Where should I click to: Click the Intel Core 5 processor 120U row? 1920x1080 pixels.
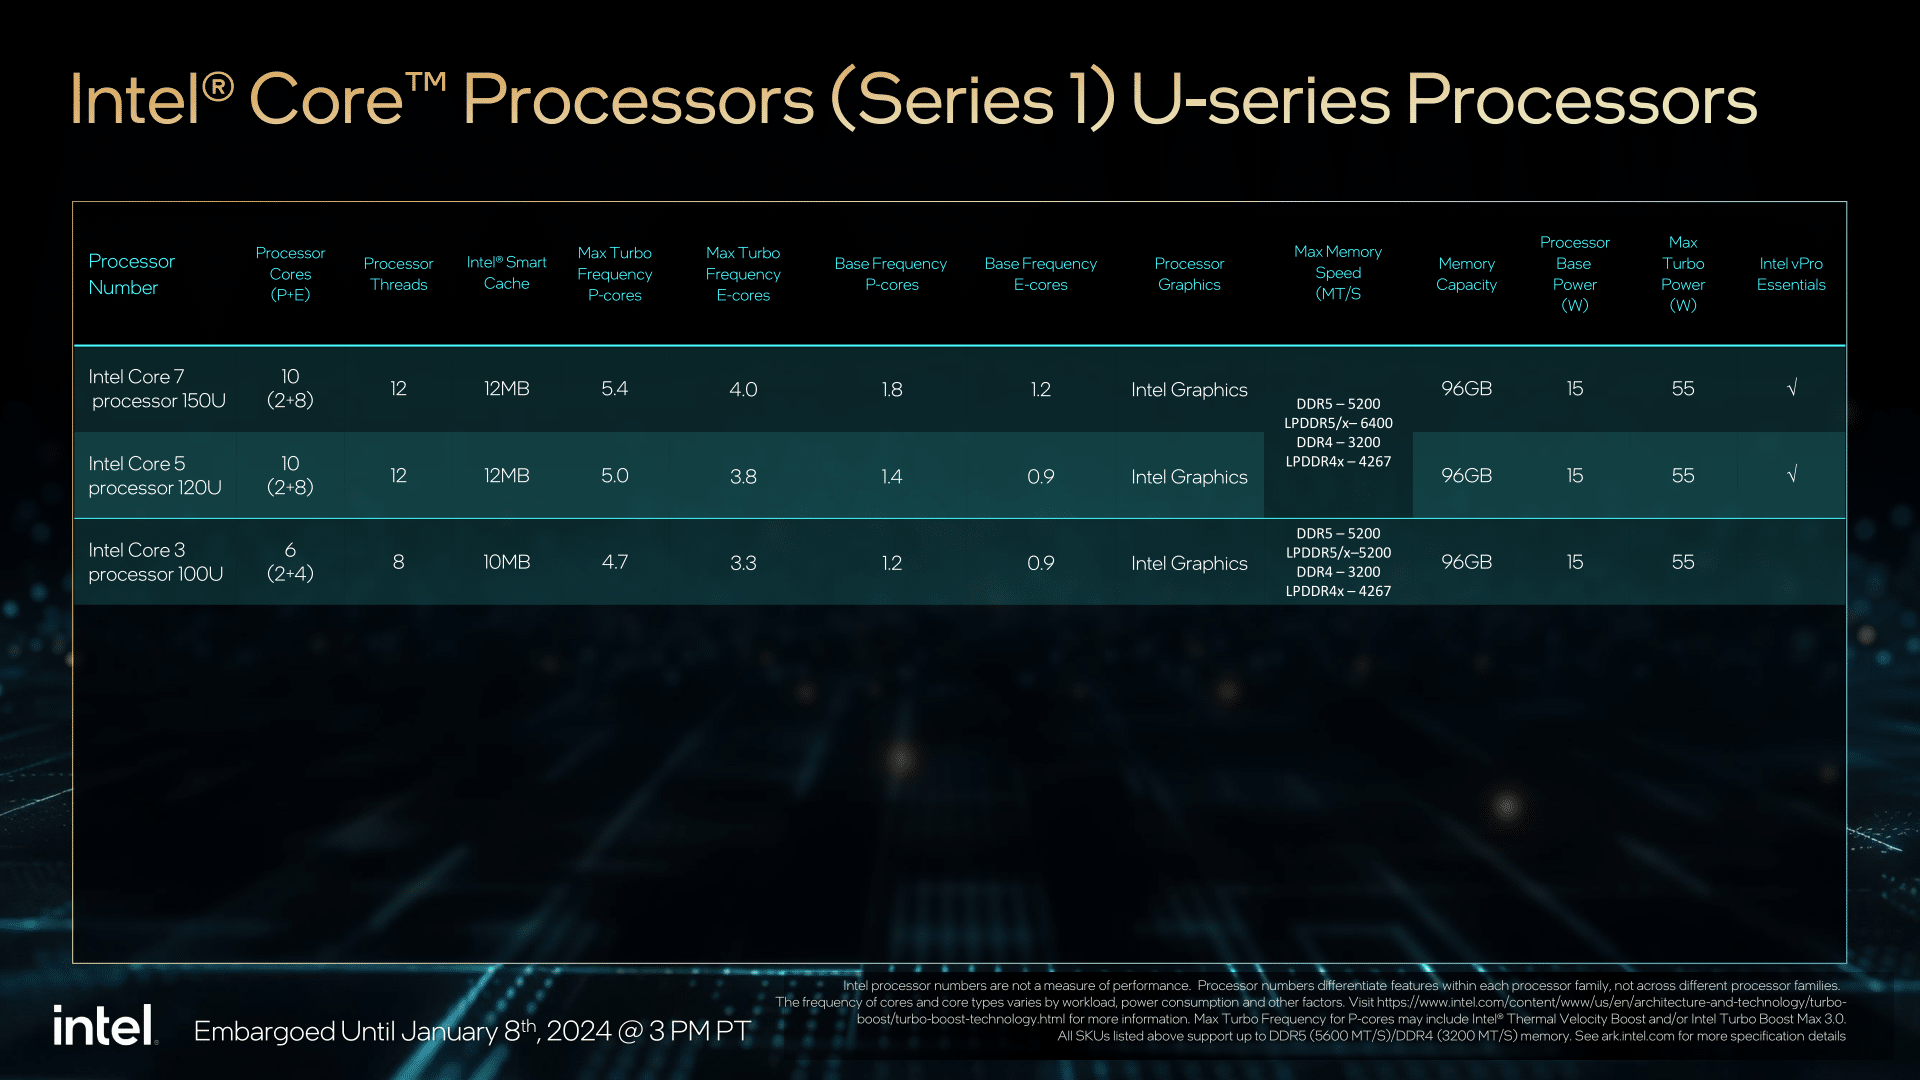point(960,473)
